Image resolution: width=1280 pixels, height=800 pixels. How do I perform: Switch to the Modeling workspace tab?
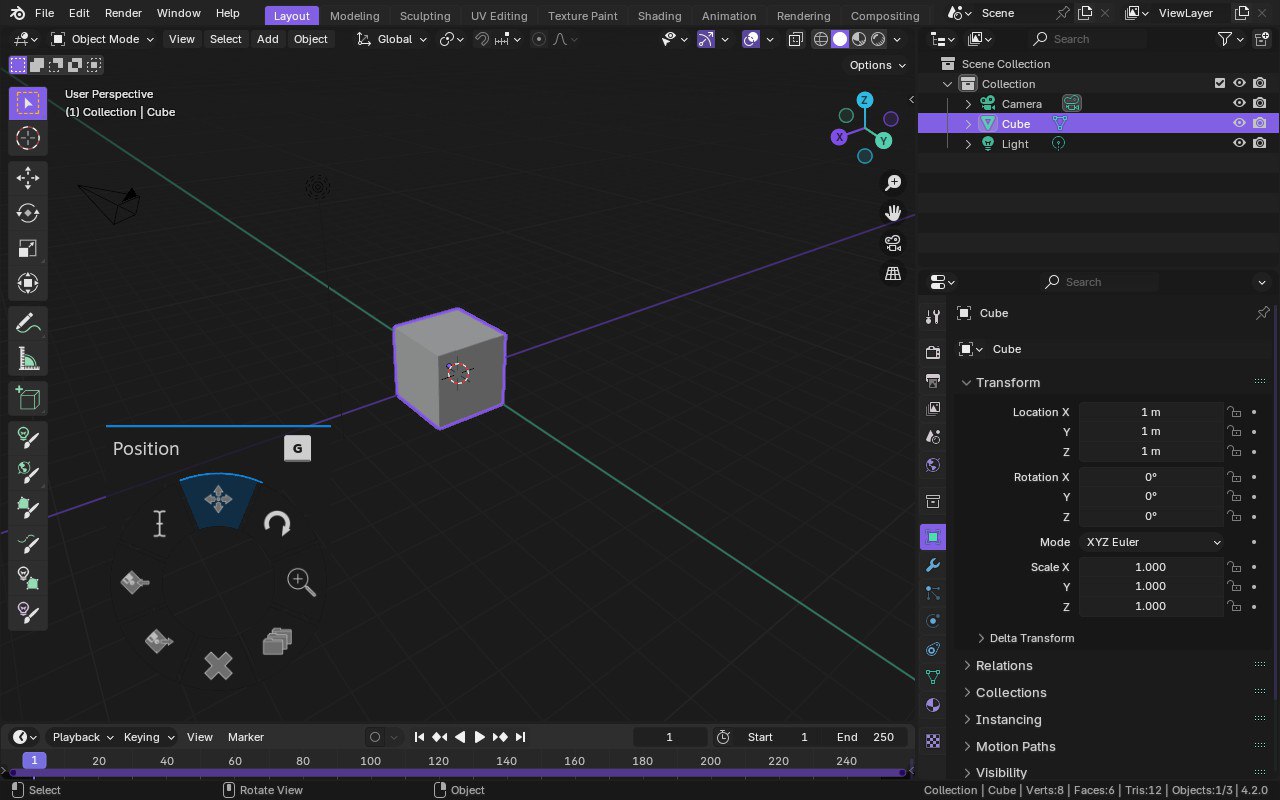[354, 16]
